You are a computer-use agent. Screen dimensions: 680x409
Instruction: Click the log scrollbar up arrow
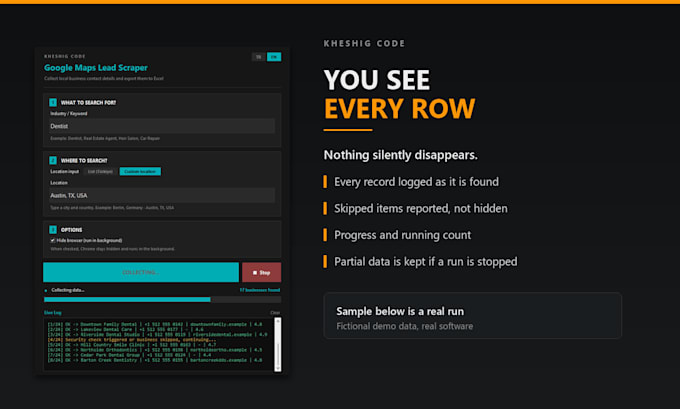click(x=278, y=321)
